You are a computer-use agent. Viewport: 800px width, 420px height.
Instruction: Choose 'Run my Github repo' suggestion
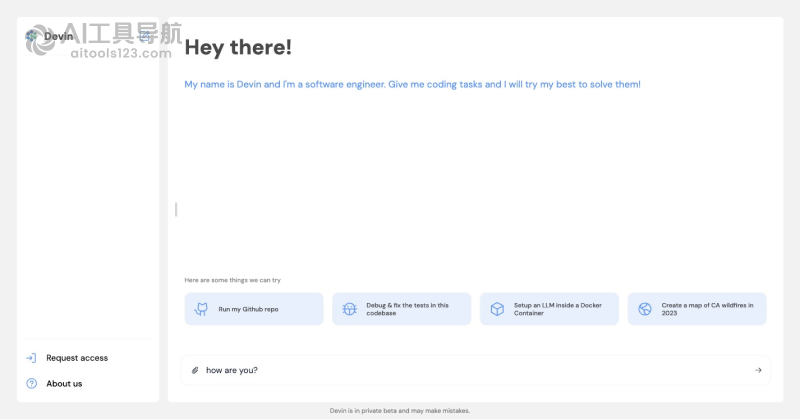click(x=254, y=309)
